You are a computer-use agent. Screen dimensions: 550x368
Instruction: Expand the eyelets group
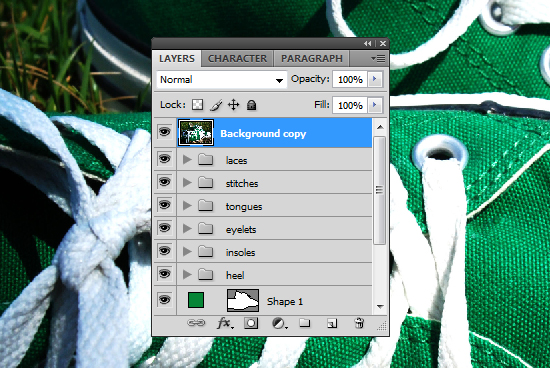click(187, 229)
